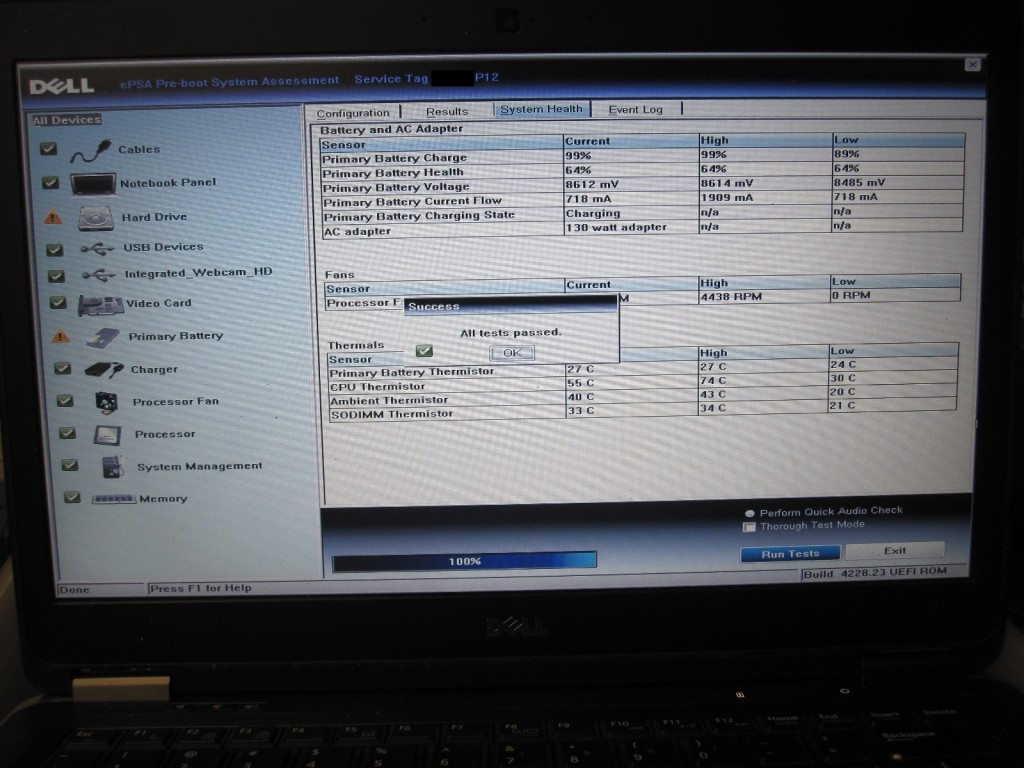This screenshot has height=768, width=1024.
Task: Click the Primary Battery Health sensor row
Action: 643,170
